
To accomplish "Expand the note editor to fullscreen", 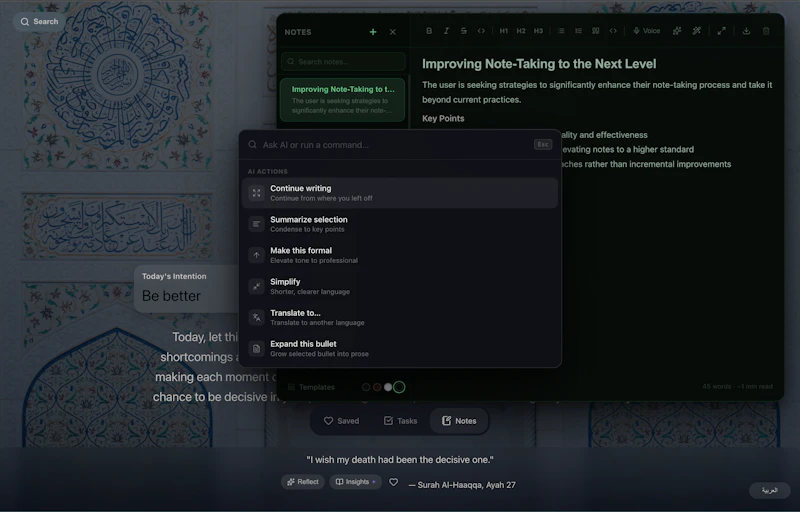I will tap(721, 31).
